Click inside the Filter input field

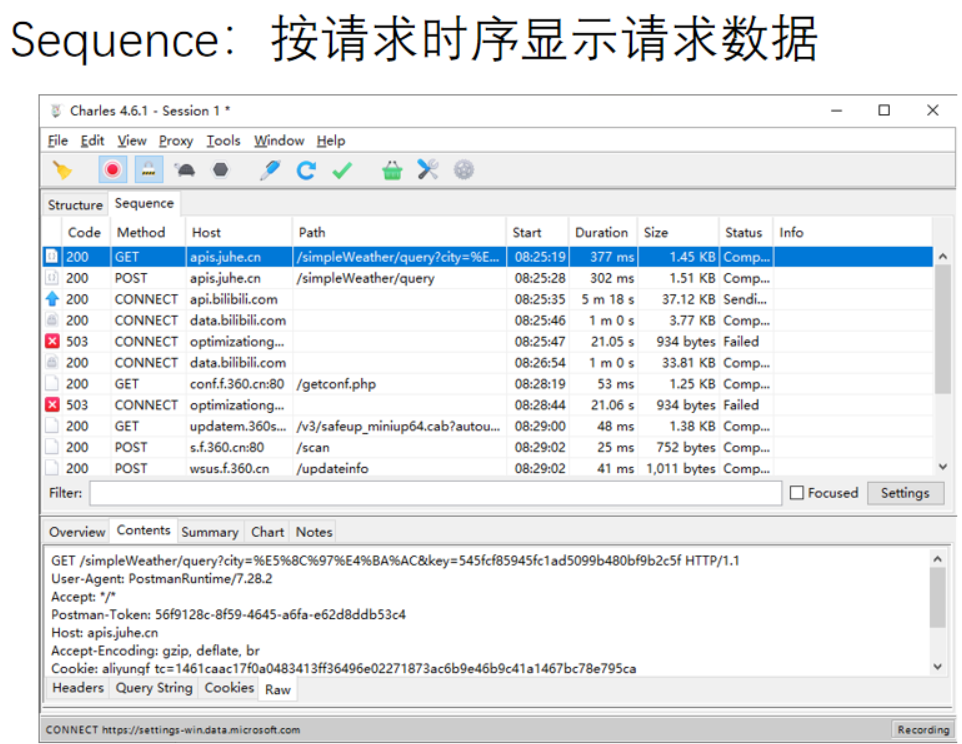(x=436, y=493)
